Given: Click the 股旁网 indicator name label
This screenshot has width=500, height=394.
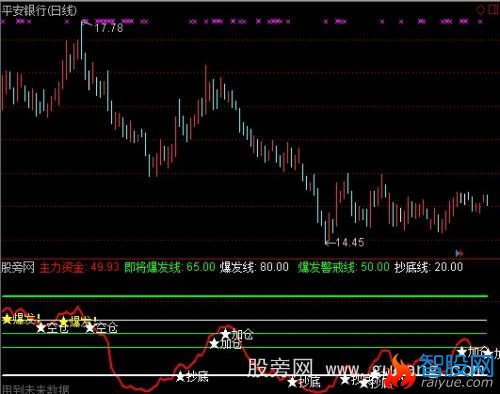Looking at the screenshot, I should point(18,267).
